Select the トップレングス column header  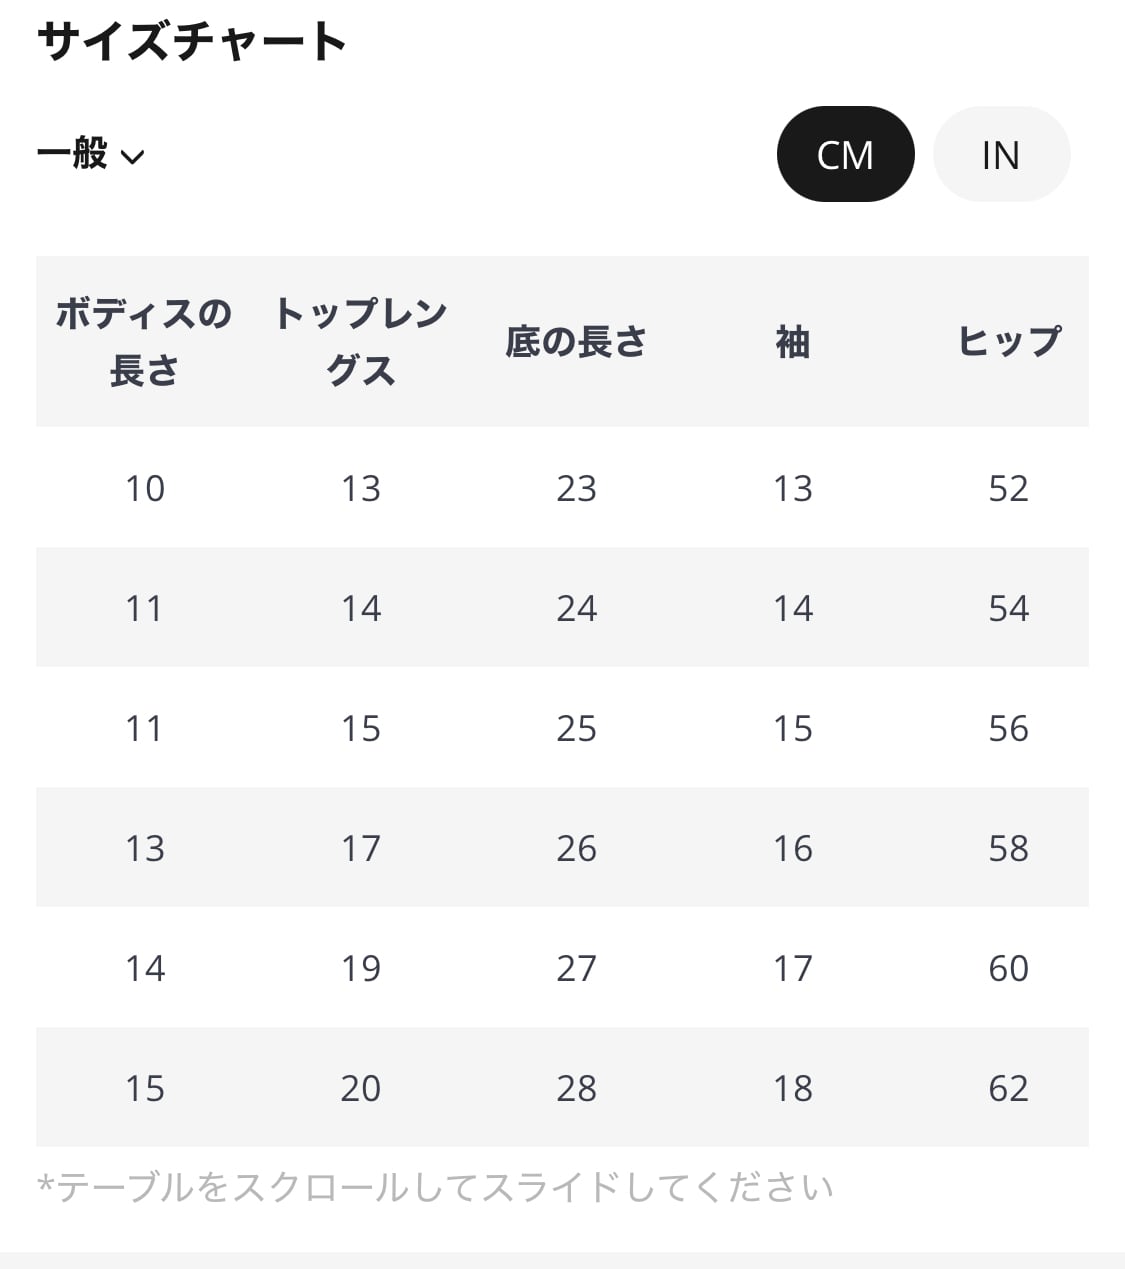click(360, 342)
